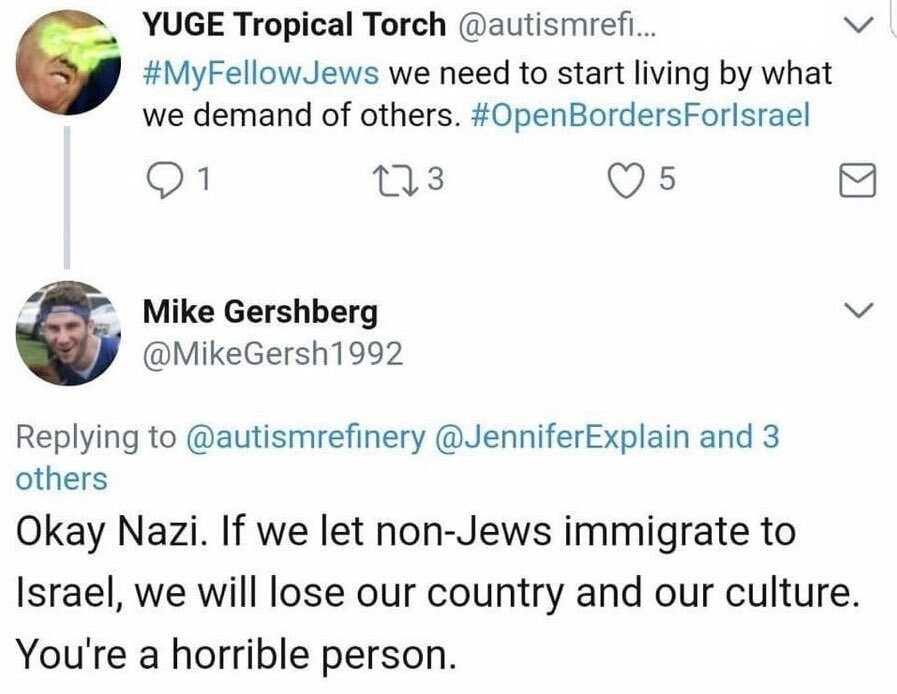Open the YUGE Tropical Torch display name
This screenshot has height=694, width=897.
coord(294,25)
